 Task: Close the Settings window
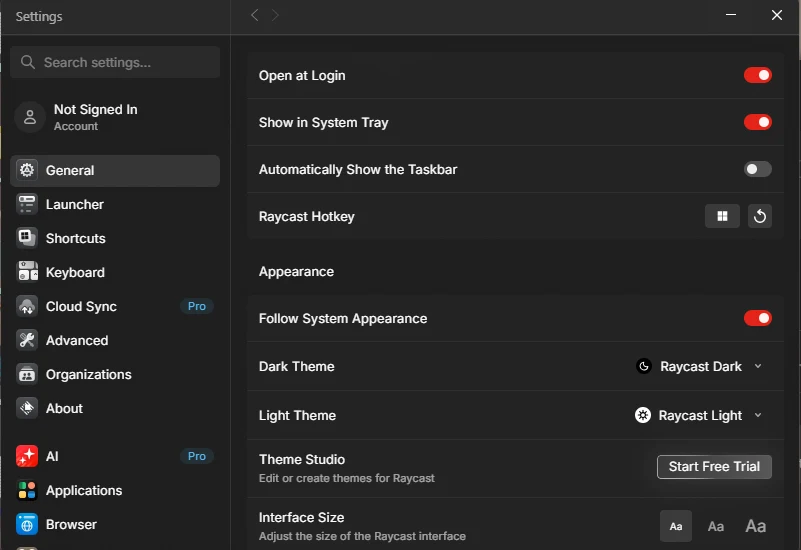click(776, 15)
